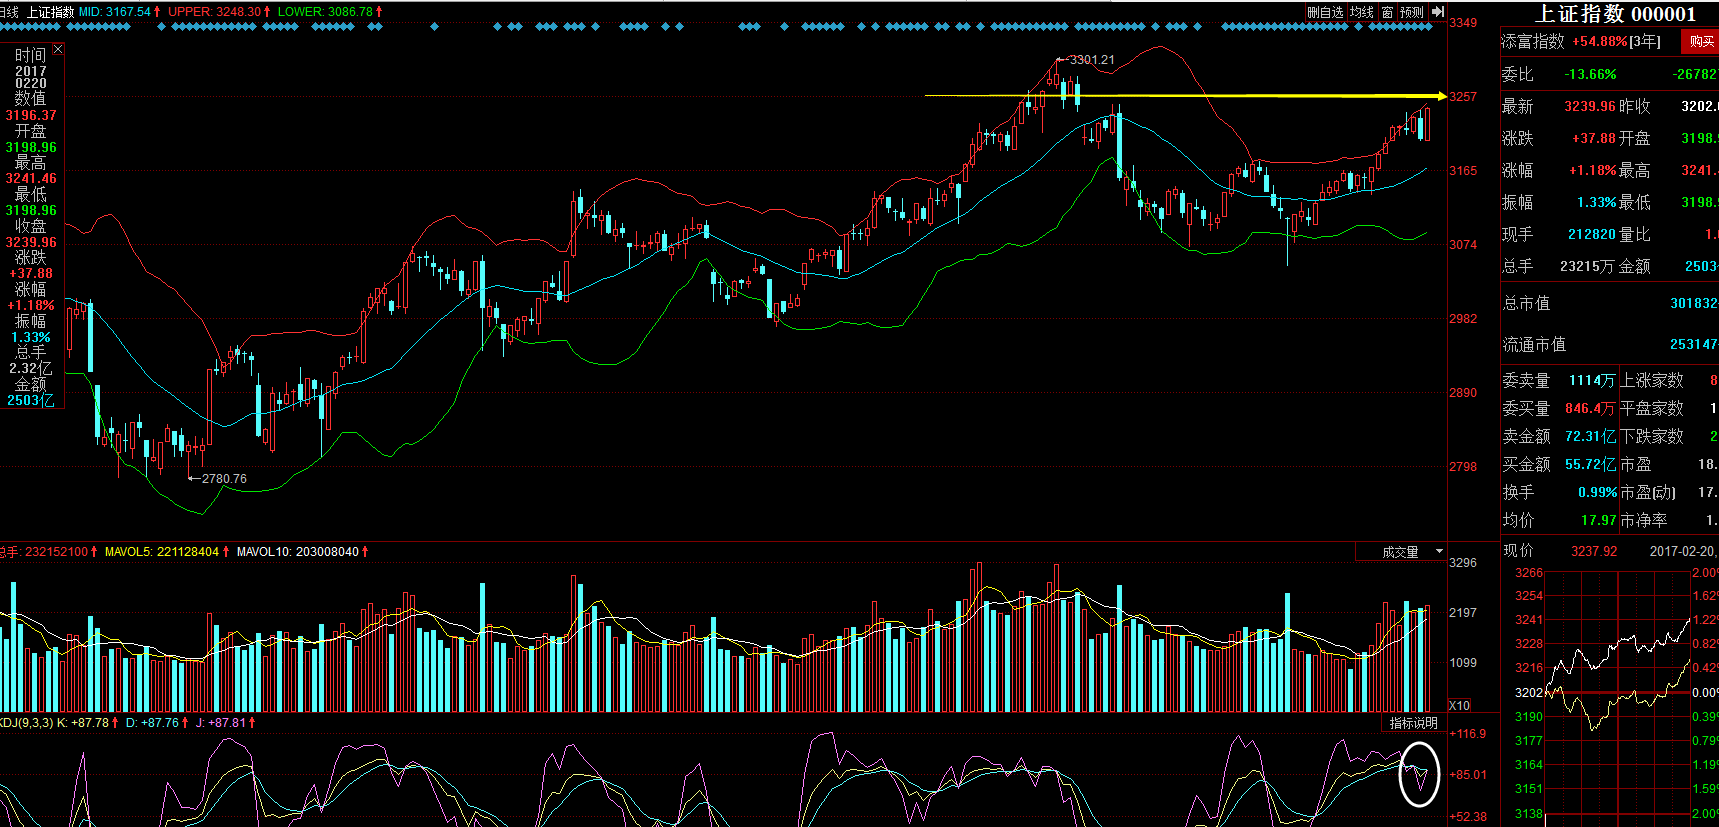The image size is (1719, 827).
Task: Click the 总市值 row
Action: coord(1609,303)
